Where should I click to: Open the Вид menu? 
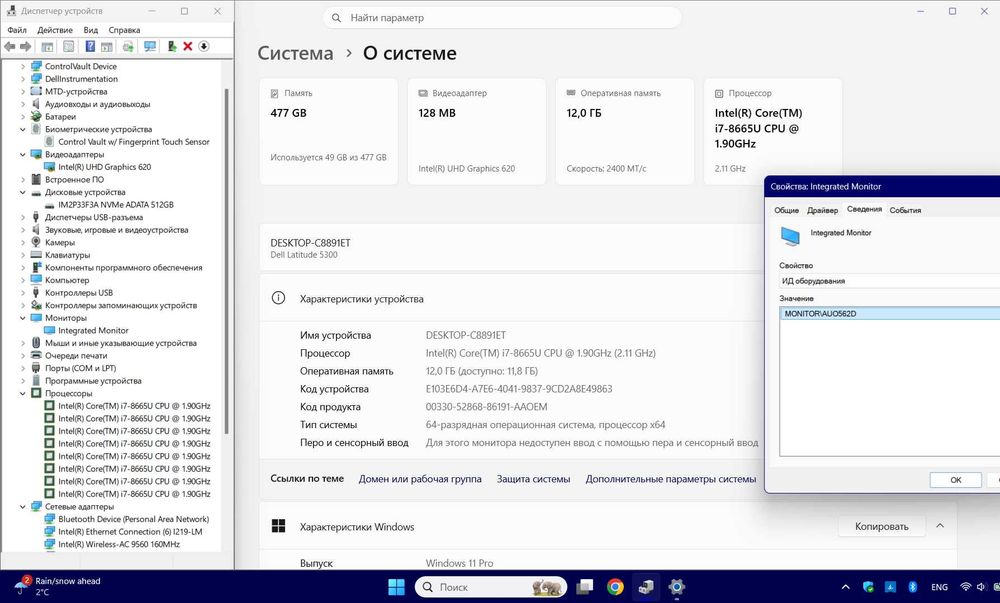(91, 30)
